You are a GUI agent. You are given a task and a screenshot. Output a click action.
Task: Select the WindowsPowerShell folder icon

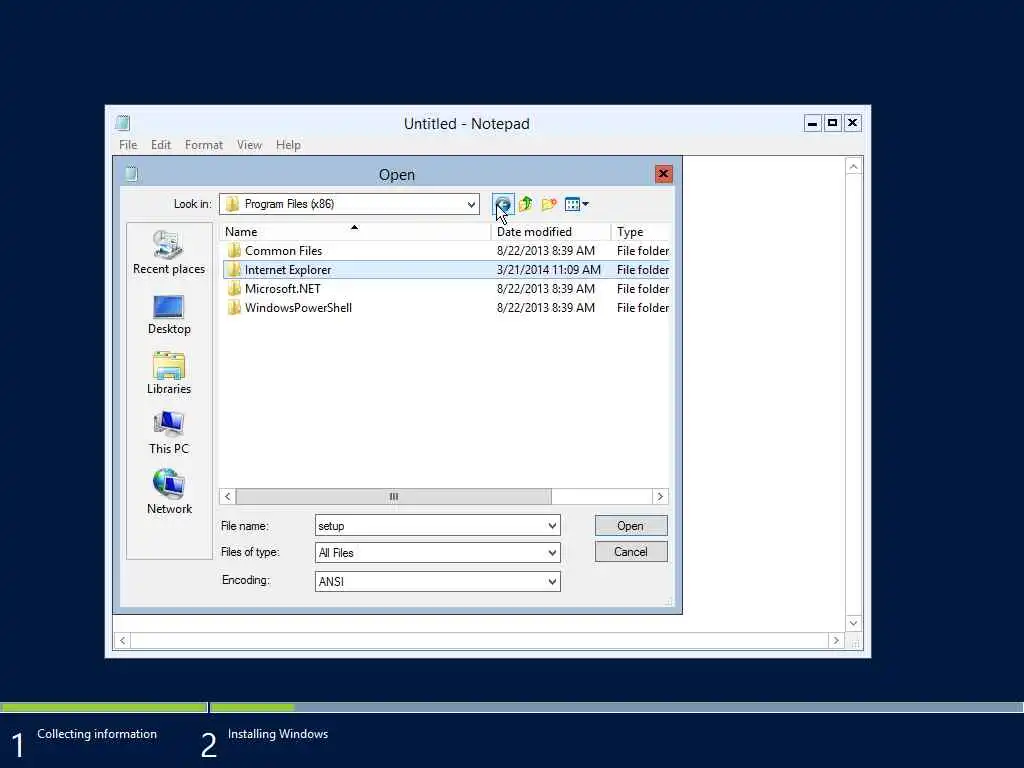click(234, 308)
